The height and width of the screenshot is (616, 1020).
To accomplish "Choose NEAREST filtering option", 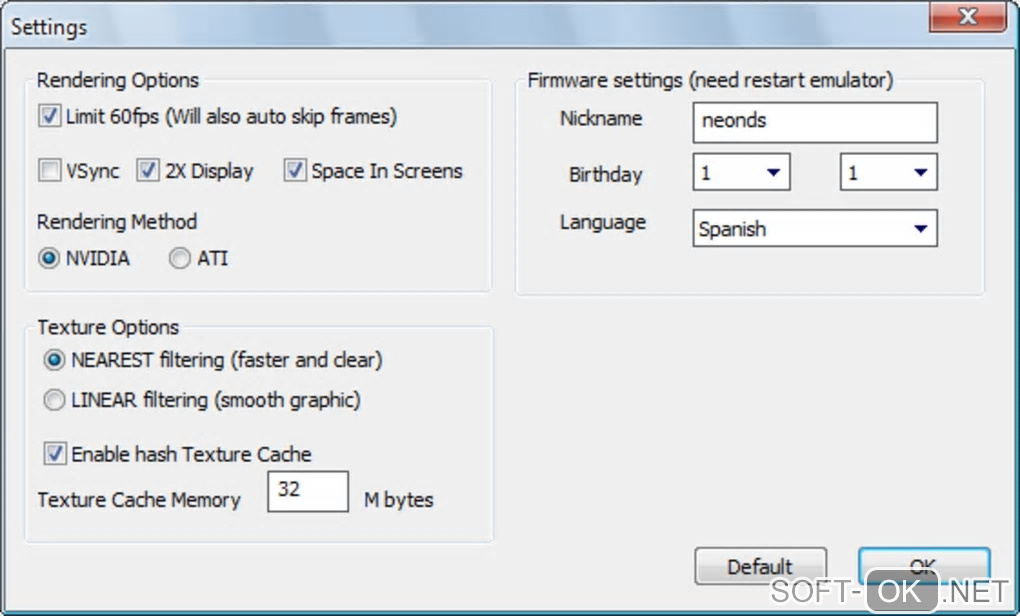I will pos(55,360).
